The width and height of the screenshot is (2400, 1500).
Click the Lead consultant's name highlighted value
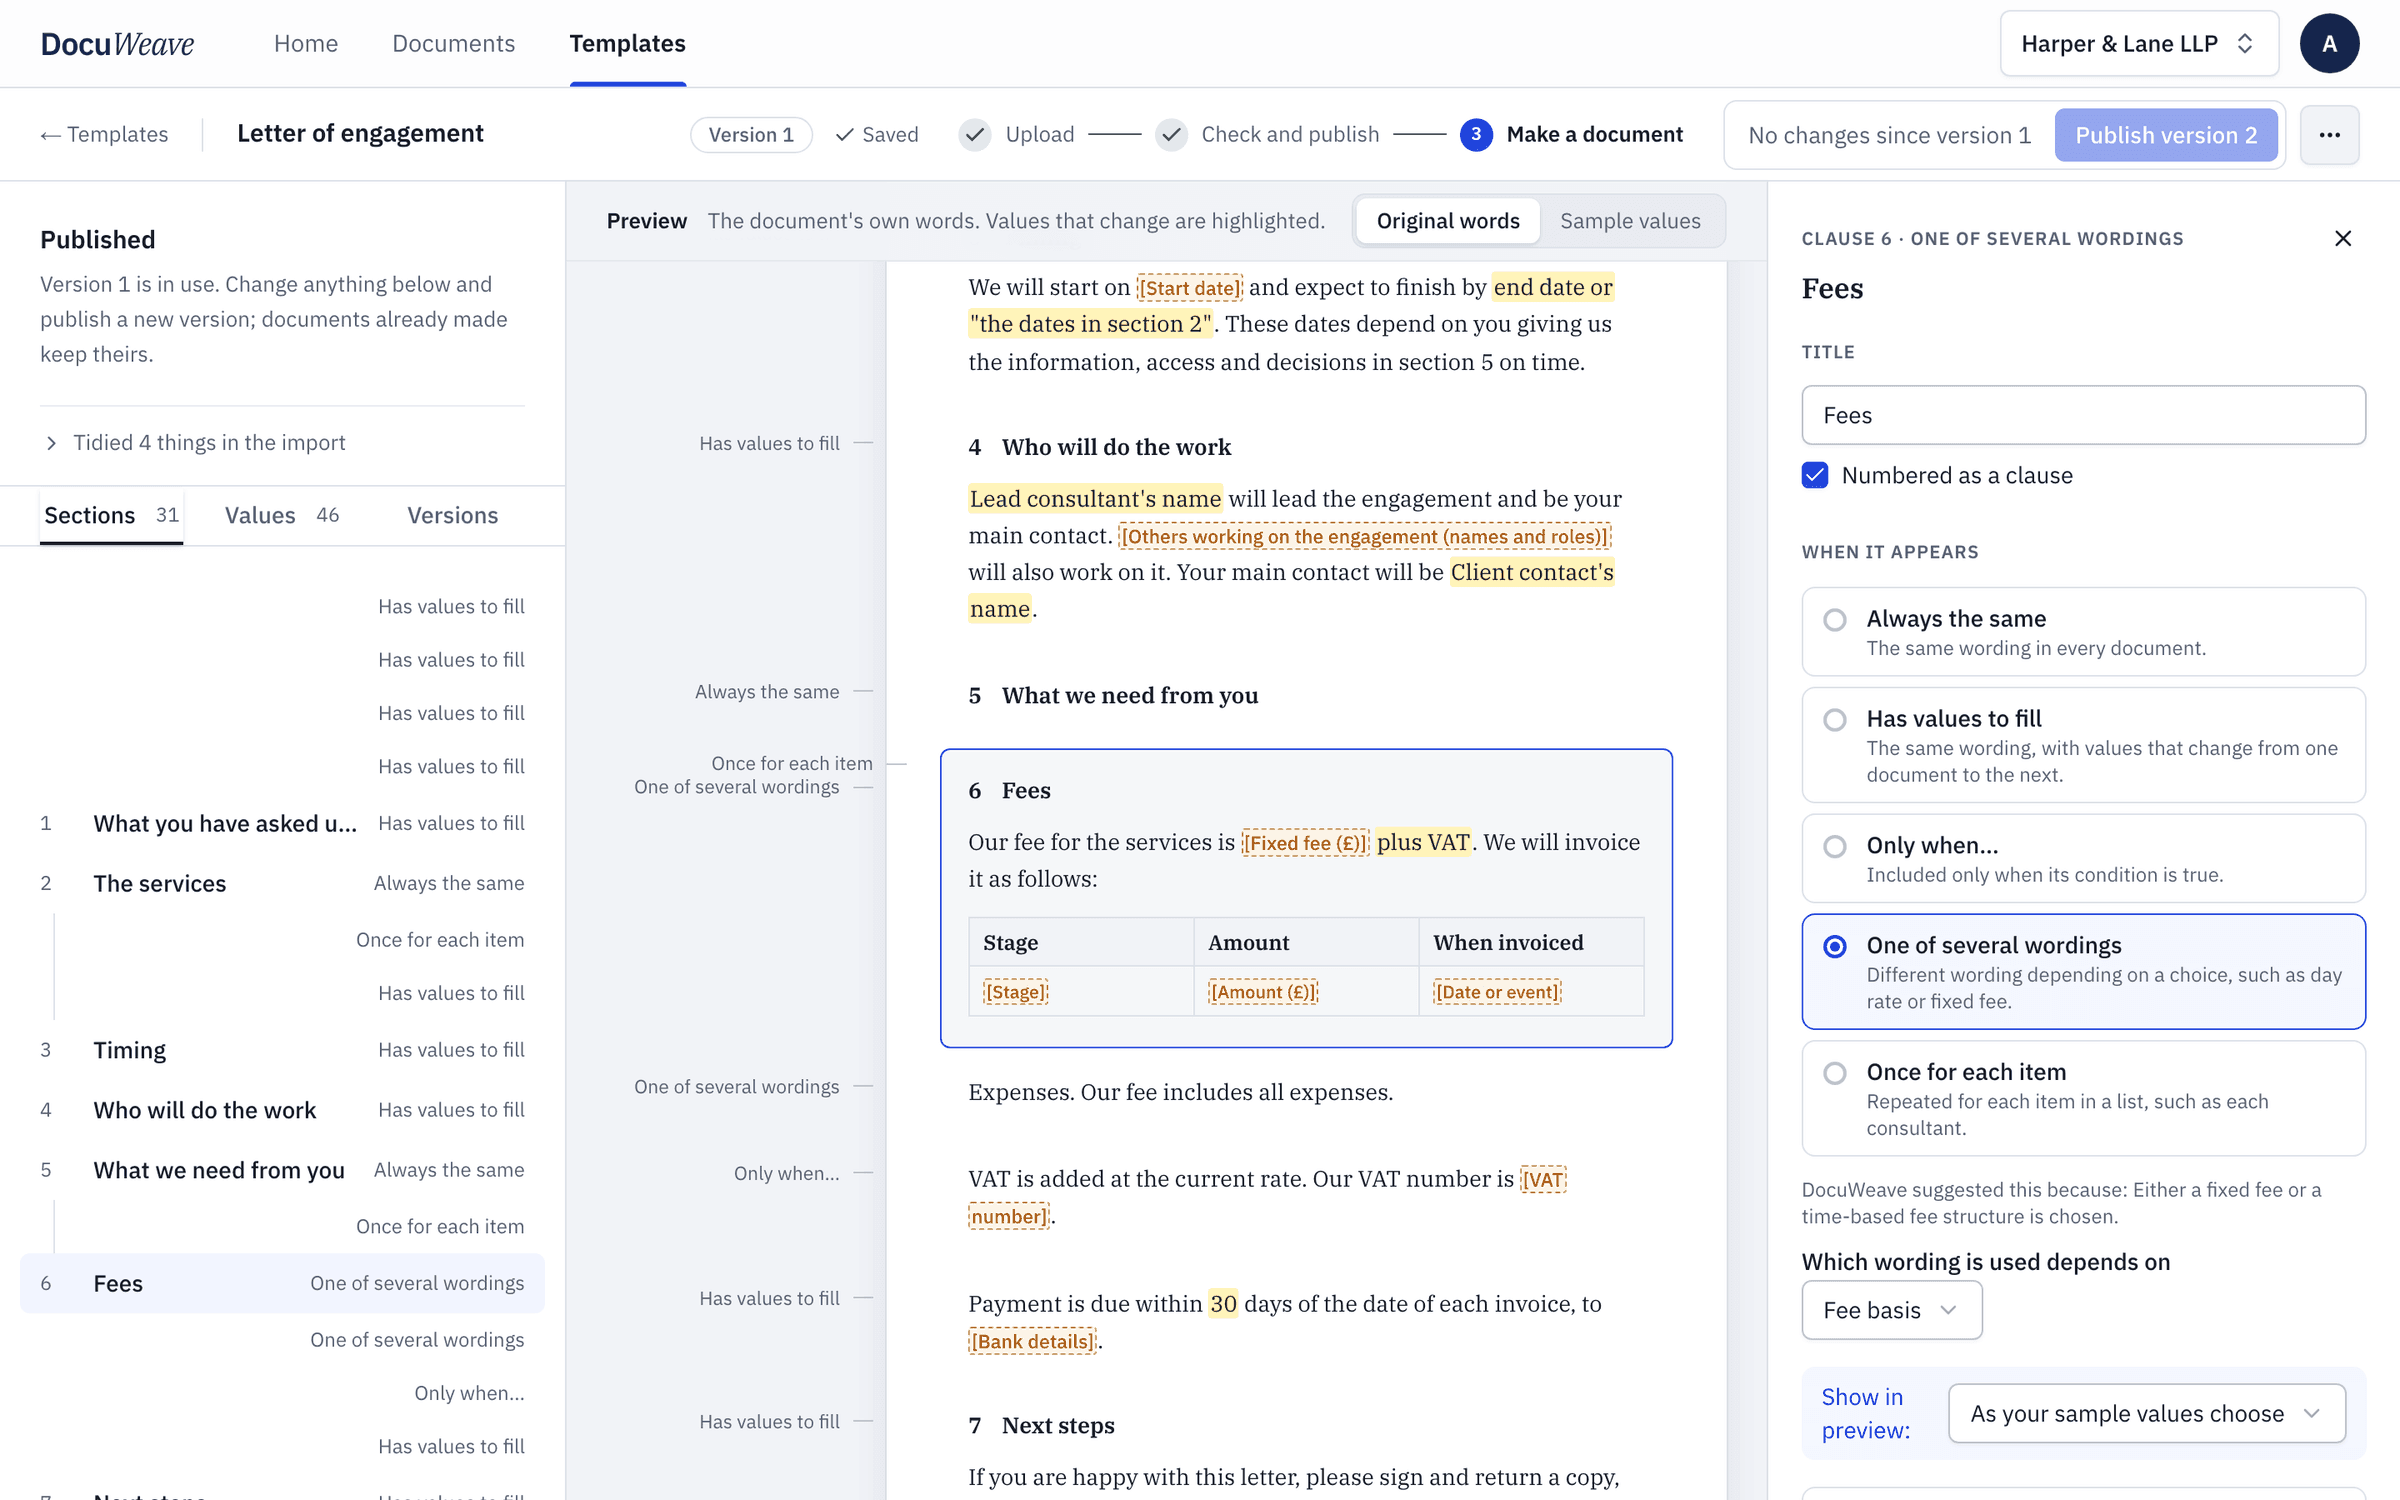pos(1095,498)
